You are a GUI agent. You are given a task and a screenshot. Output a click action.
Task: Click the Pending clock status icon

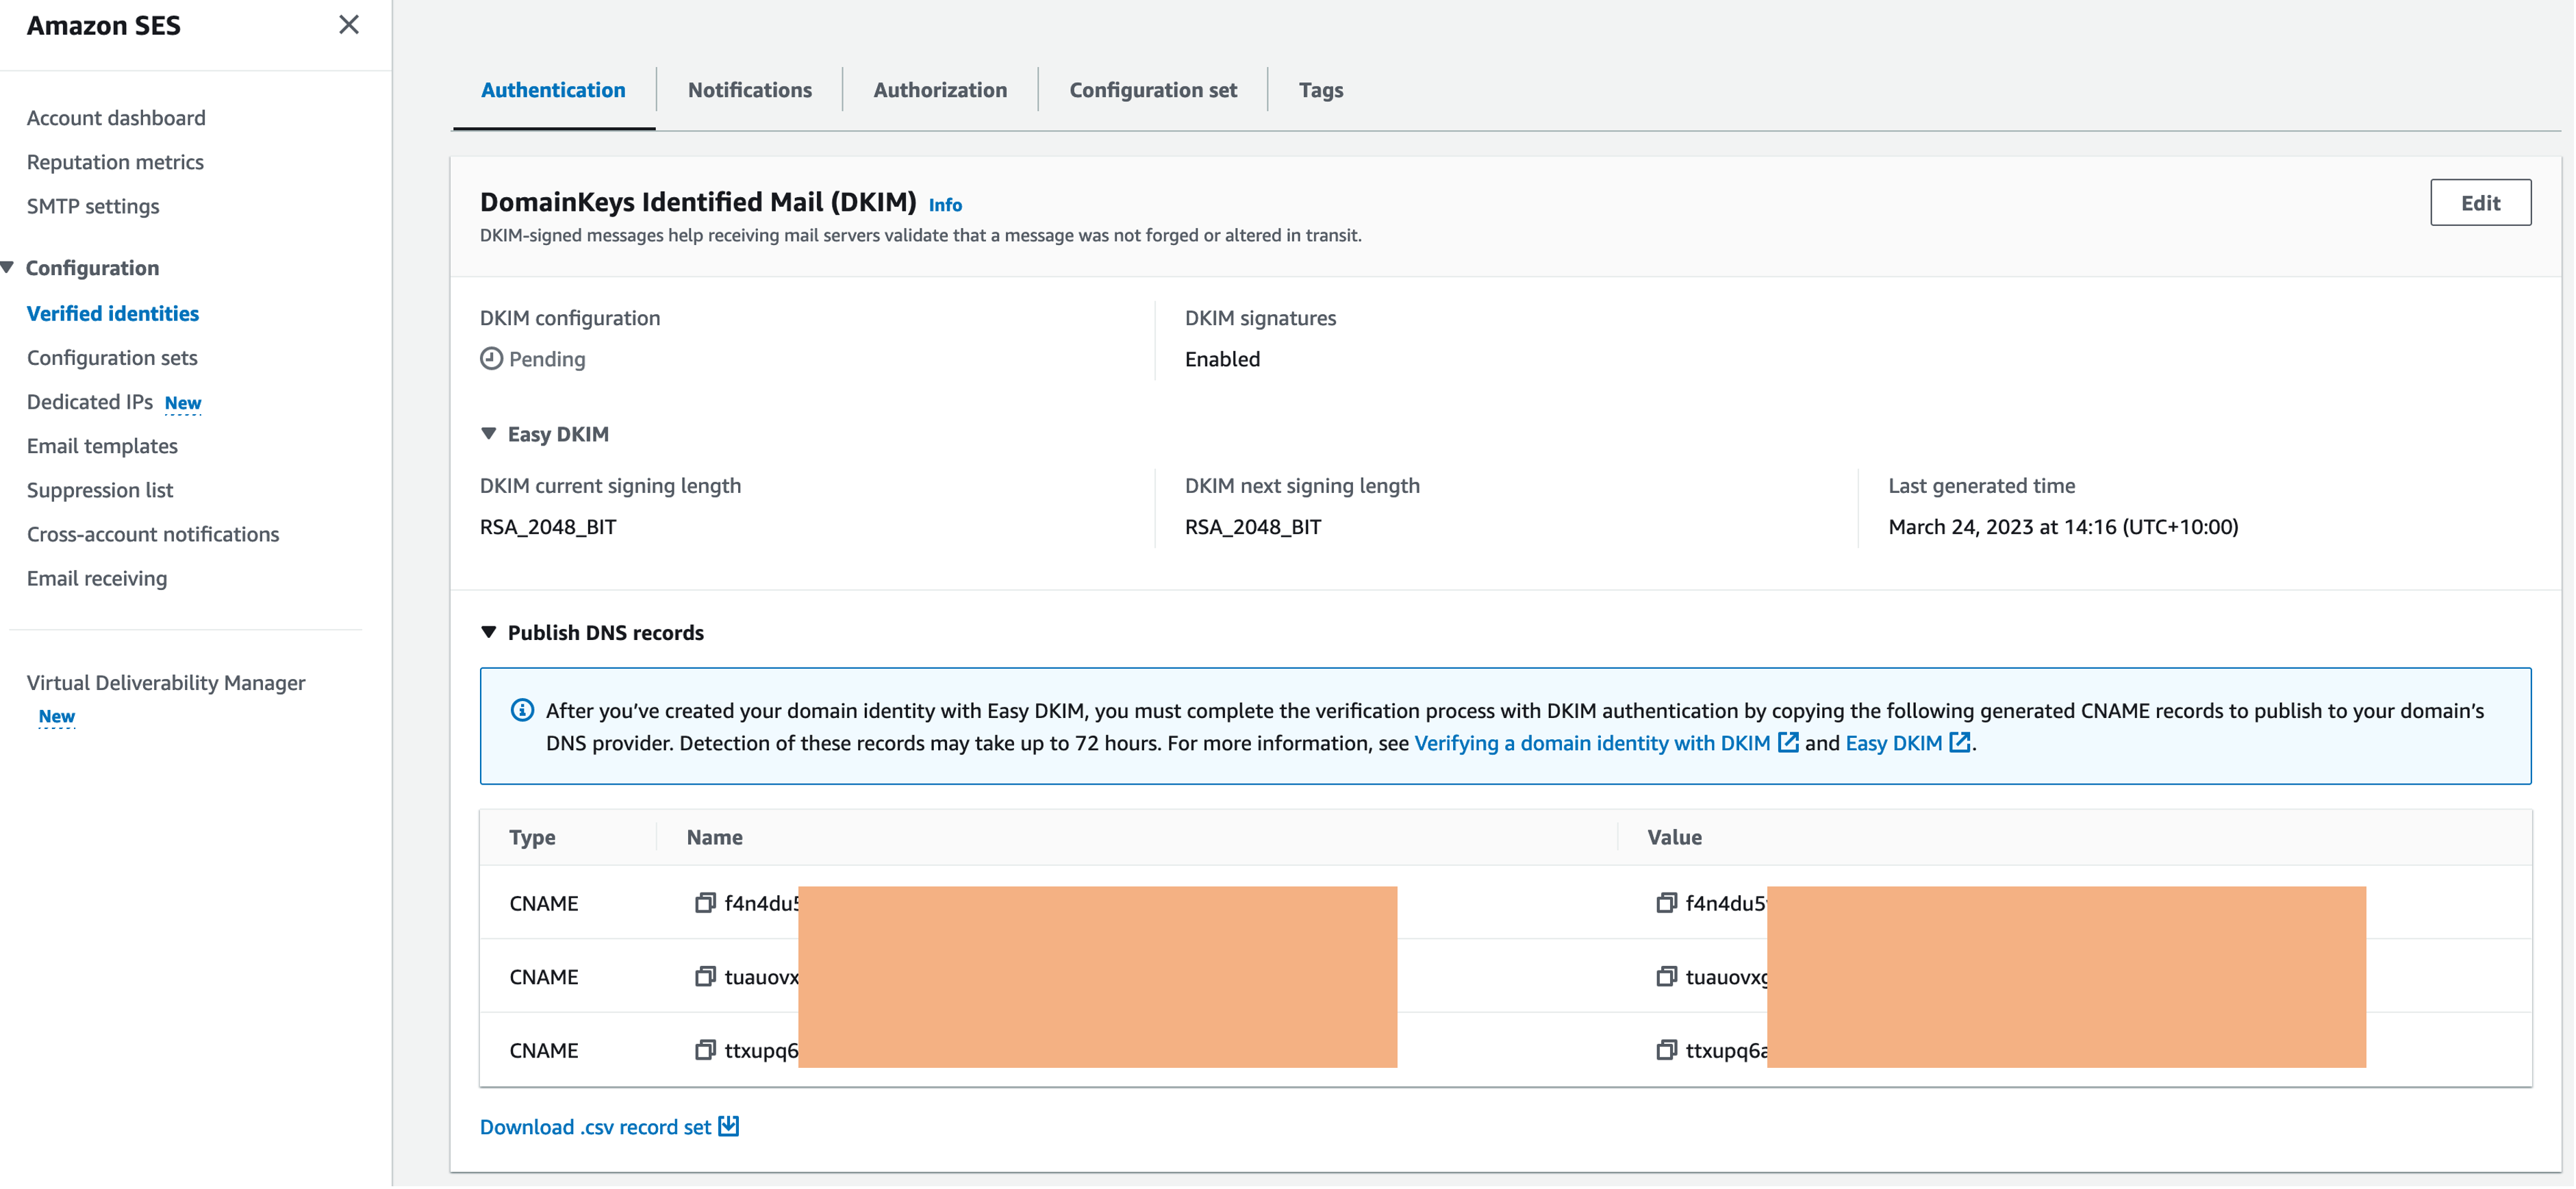pyautogui.click(x=491, y=359)
